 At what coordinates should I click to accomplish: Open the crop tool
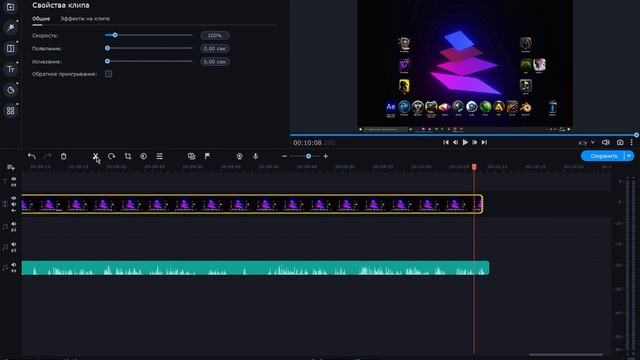[128, 156]
